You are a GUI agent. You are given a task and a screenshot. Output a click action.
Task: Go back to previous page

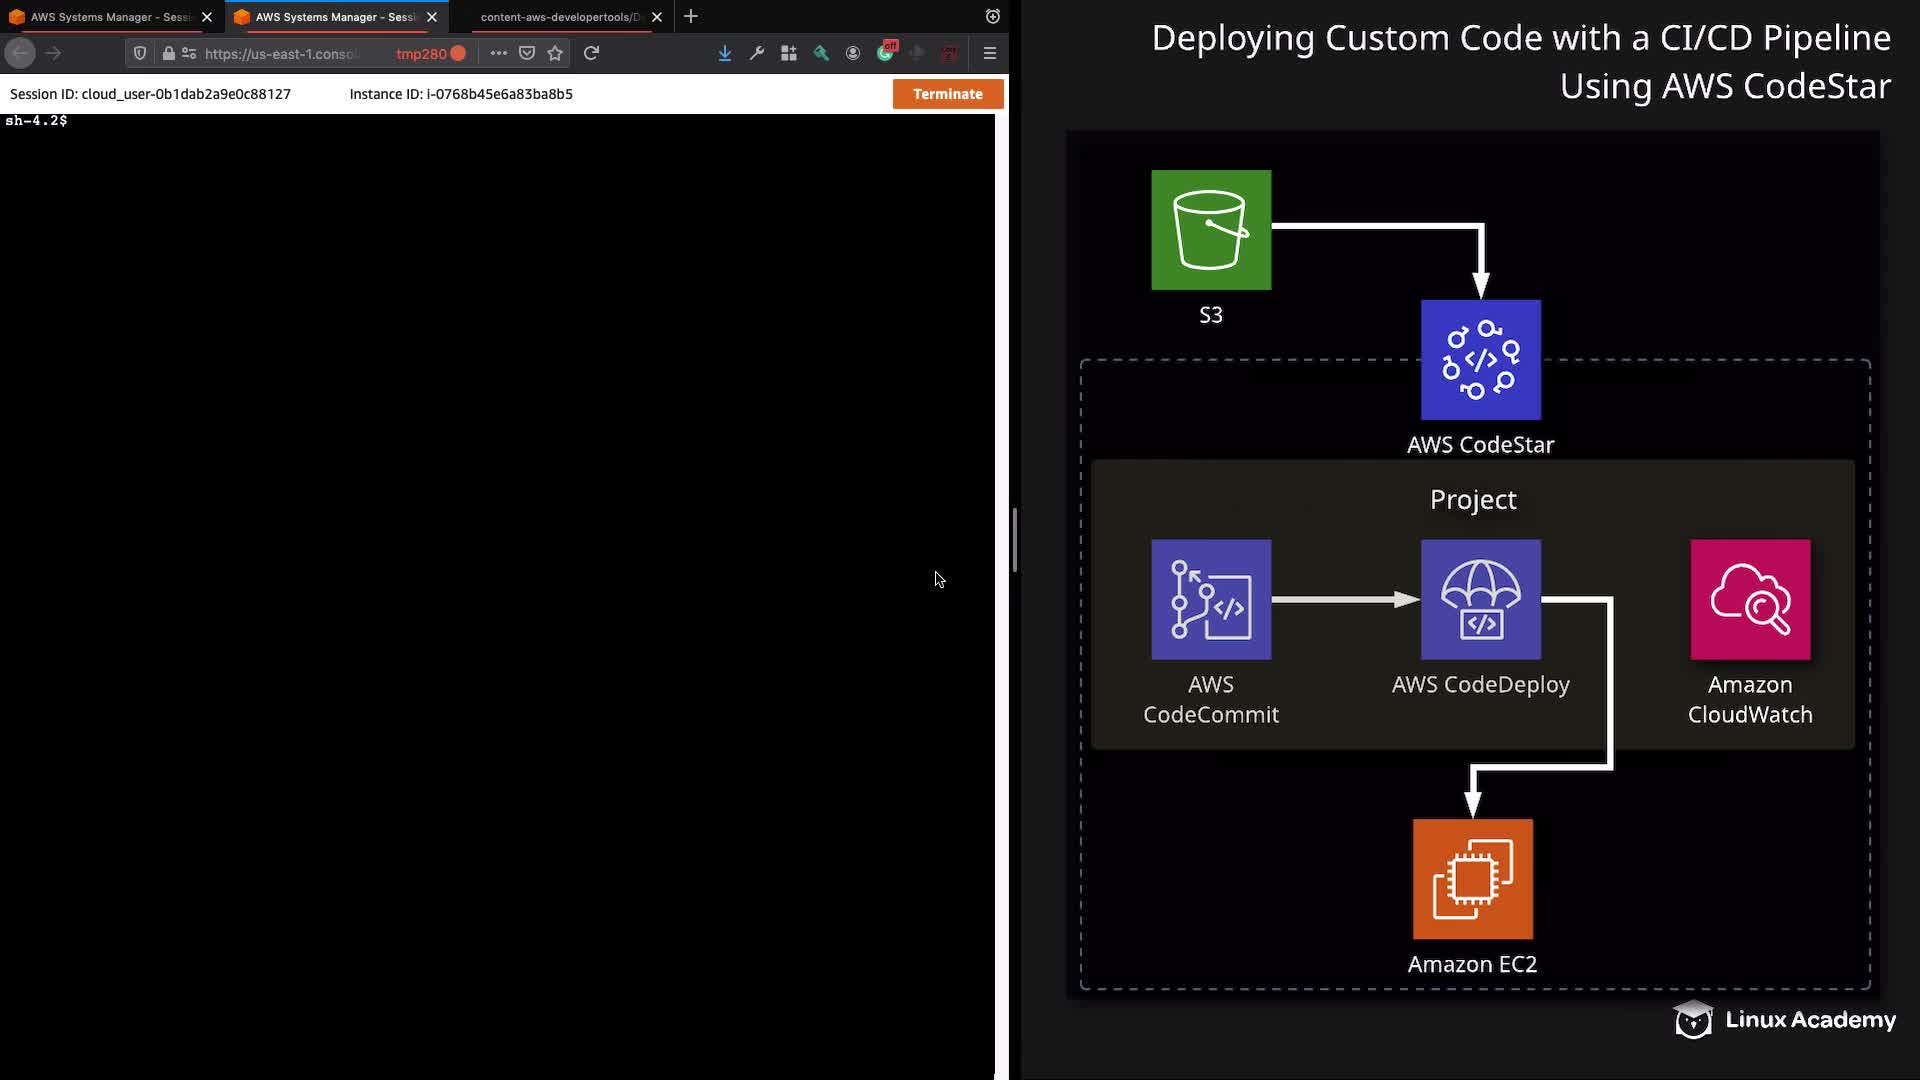coord(21,53)
